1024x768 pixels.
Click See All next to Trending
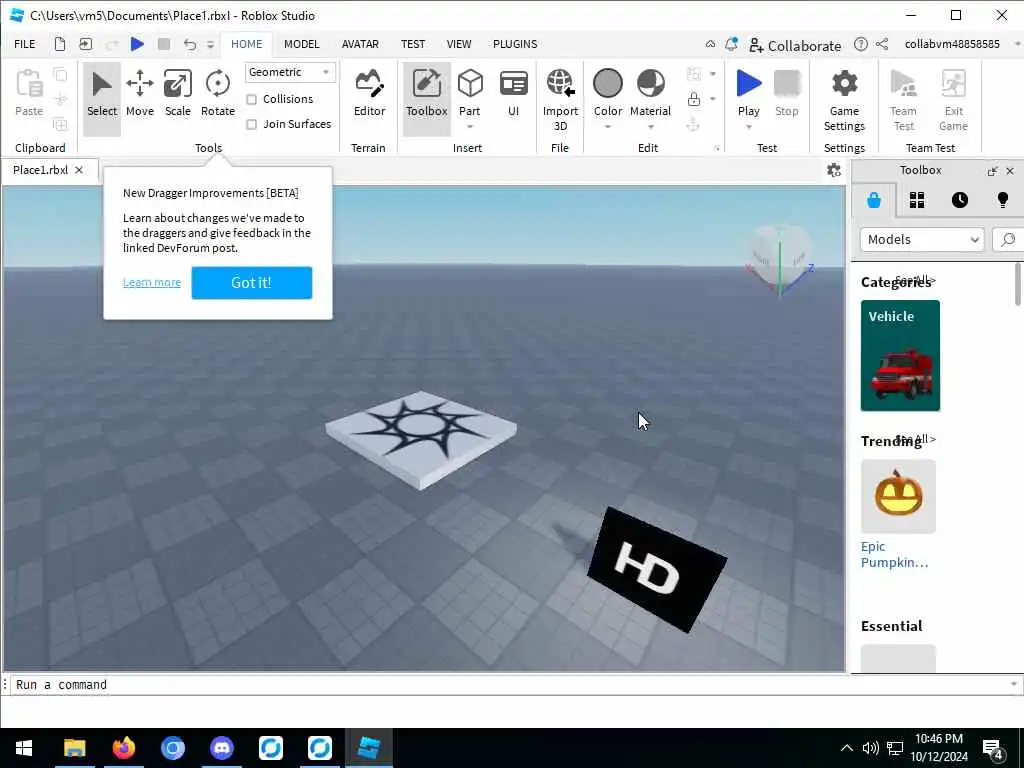tap(915, 439)
